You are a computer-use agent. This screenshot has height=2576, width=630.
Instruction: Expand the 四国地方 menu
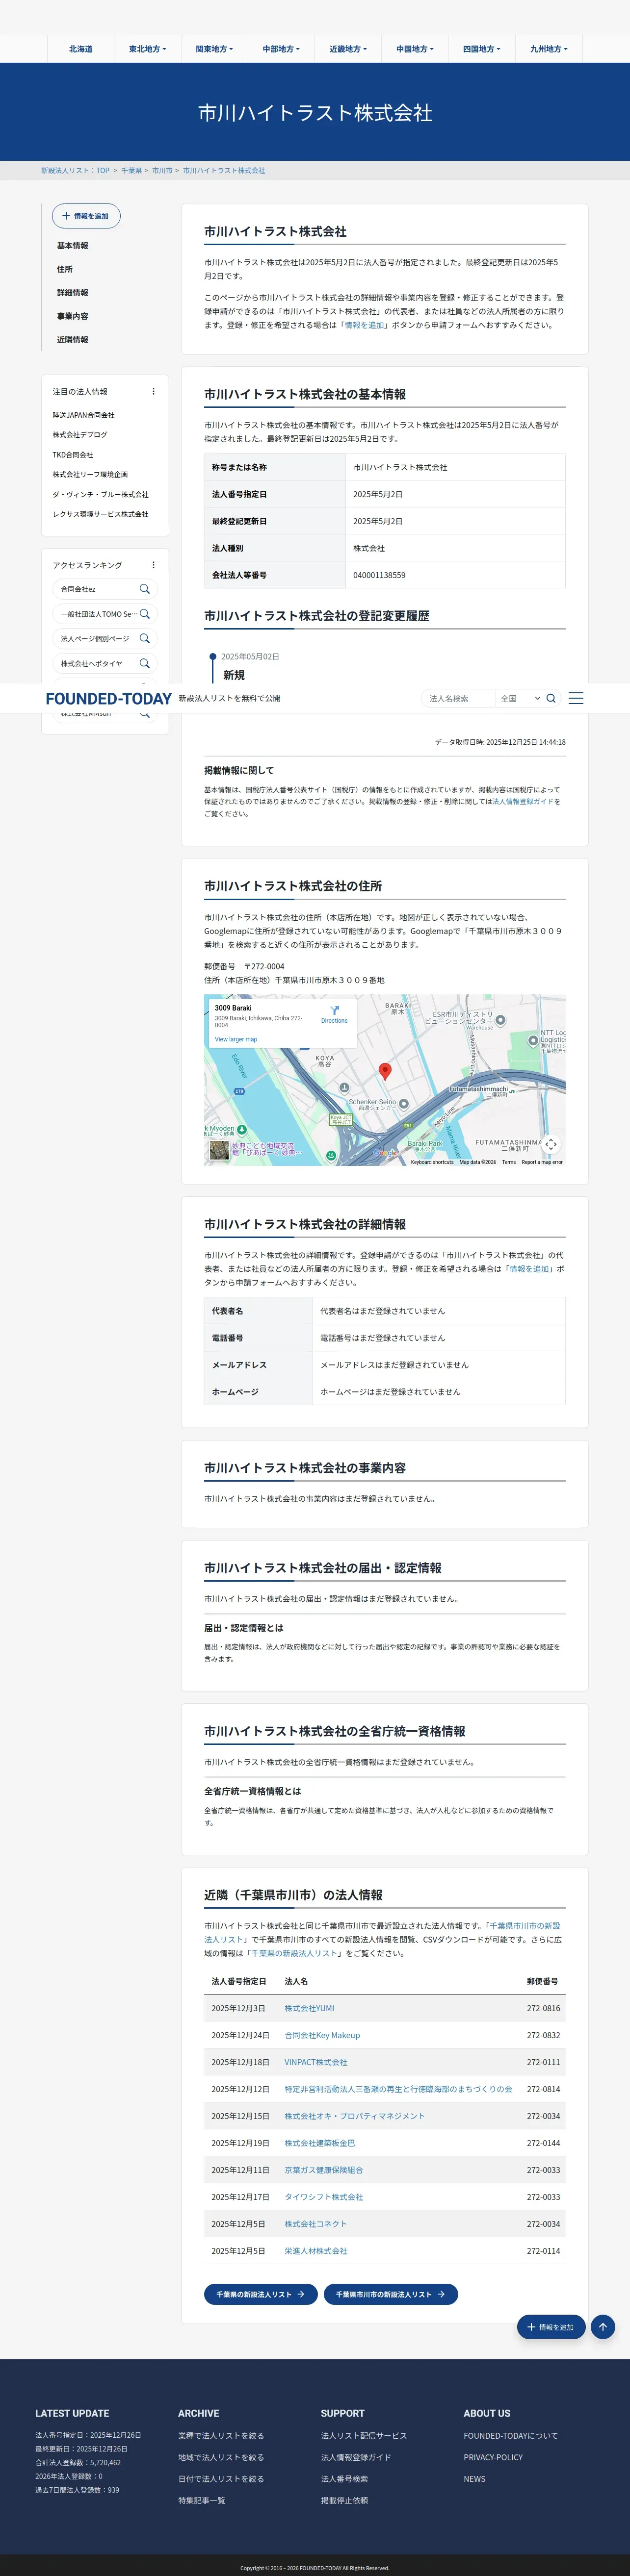pyautogui.click(x=482, y=49)
